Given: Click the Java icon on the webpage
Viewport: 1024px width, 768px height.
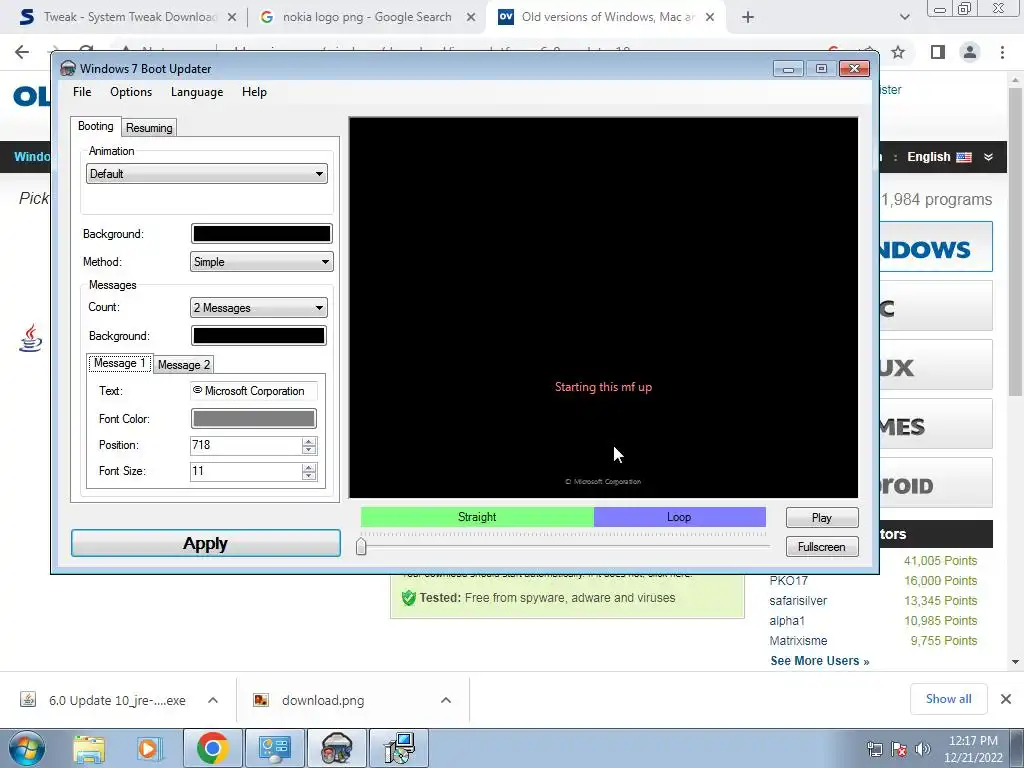Looking at the screenshot, I should click(31, 338).
